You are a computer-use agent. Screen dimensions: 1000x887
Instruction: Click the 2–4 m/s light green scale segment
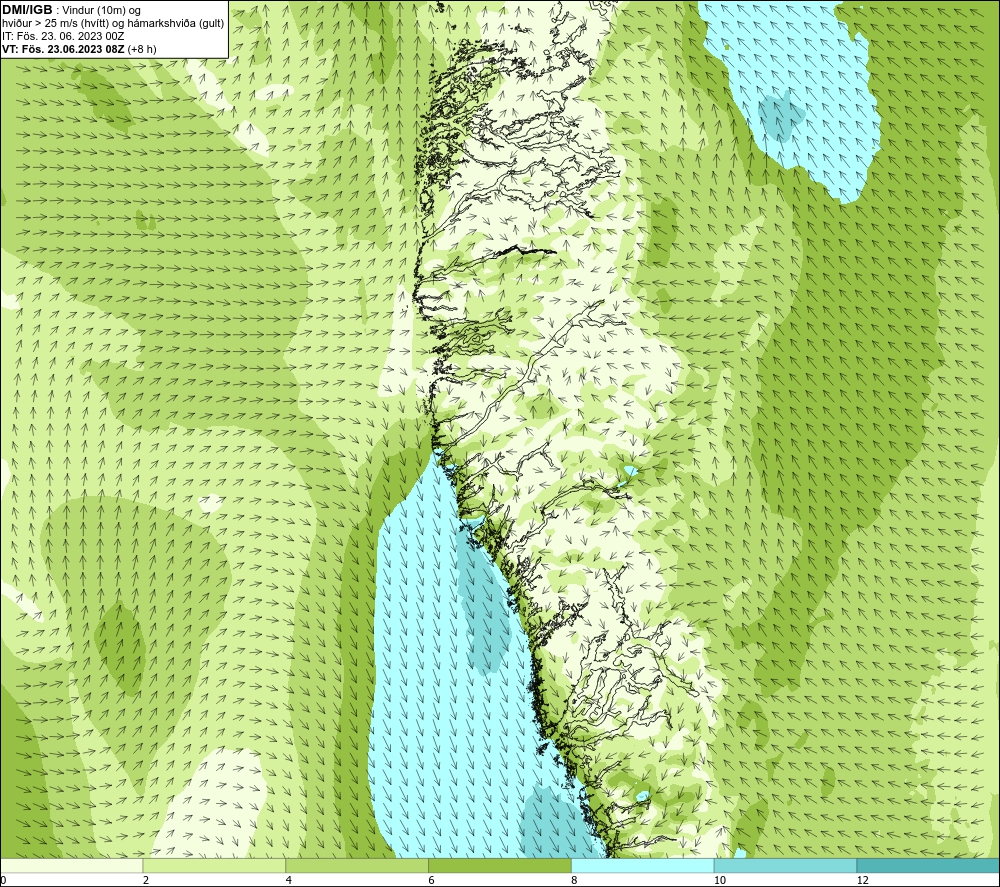point(214,865)
